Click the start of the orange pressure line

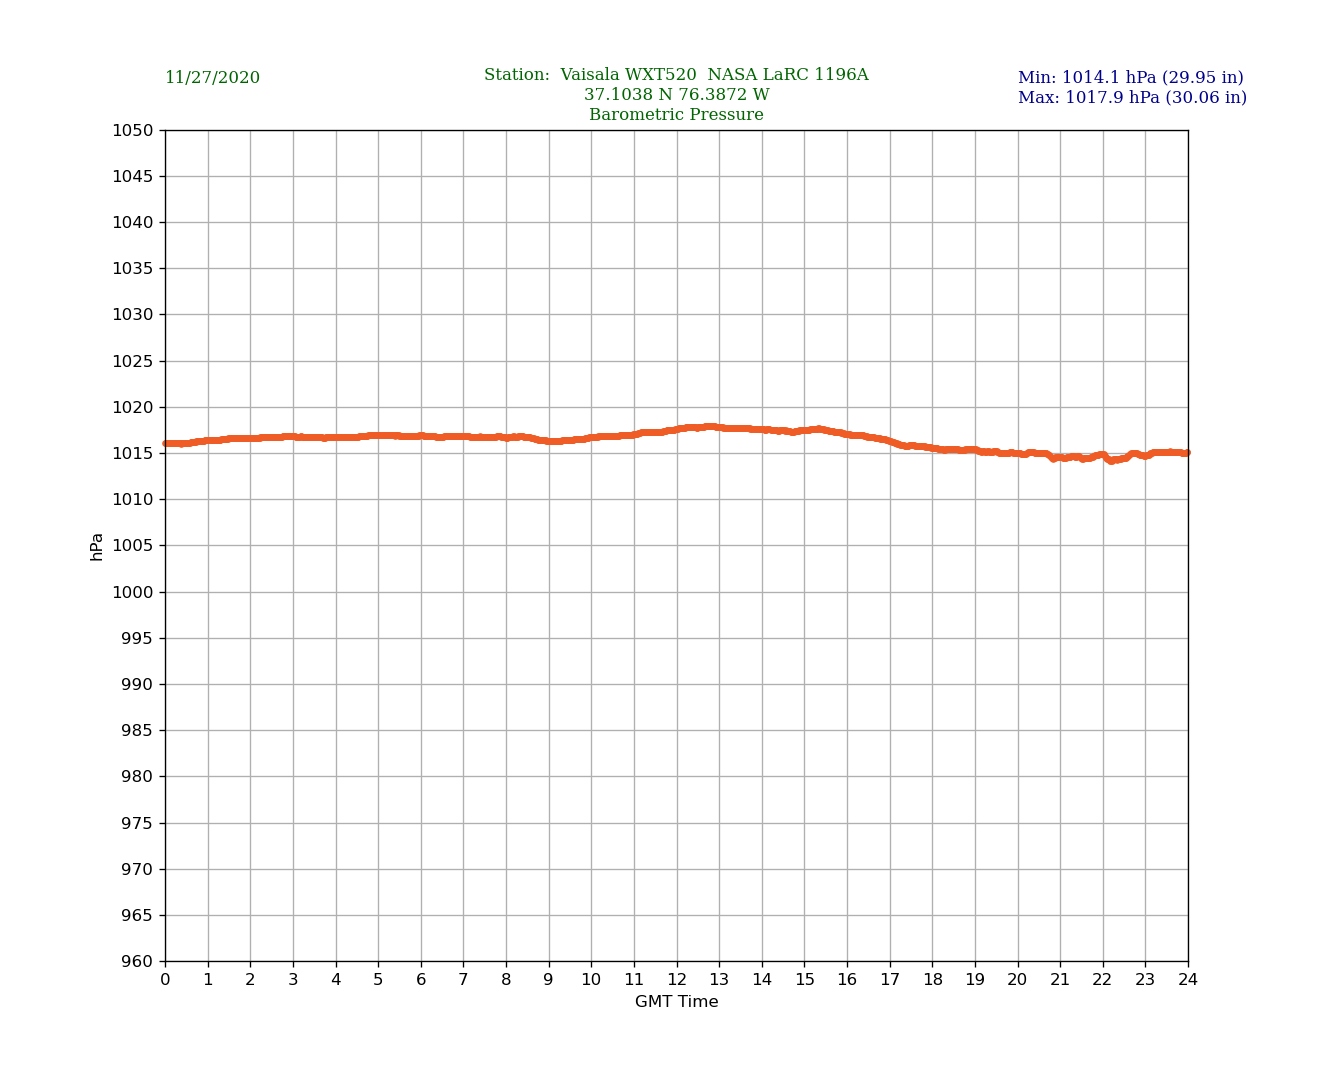[x=167, y=443]
